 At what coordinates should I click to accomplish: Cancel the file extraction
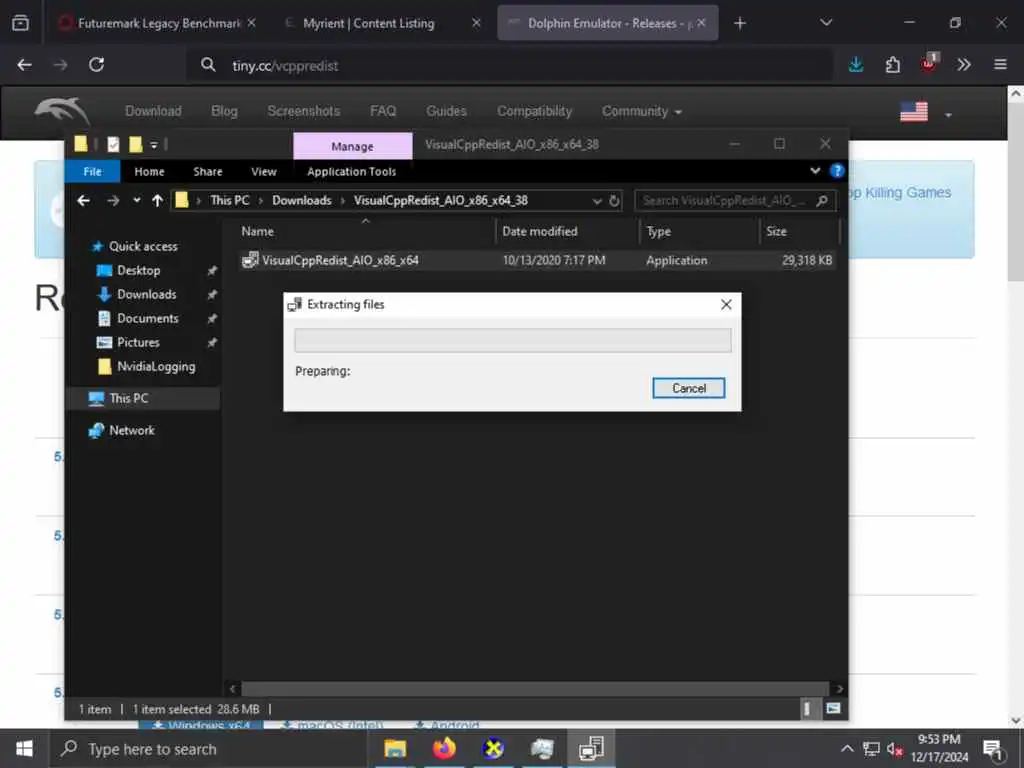688,388
